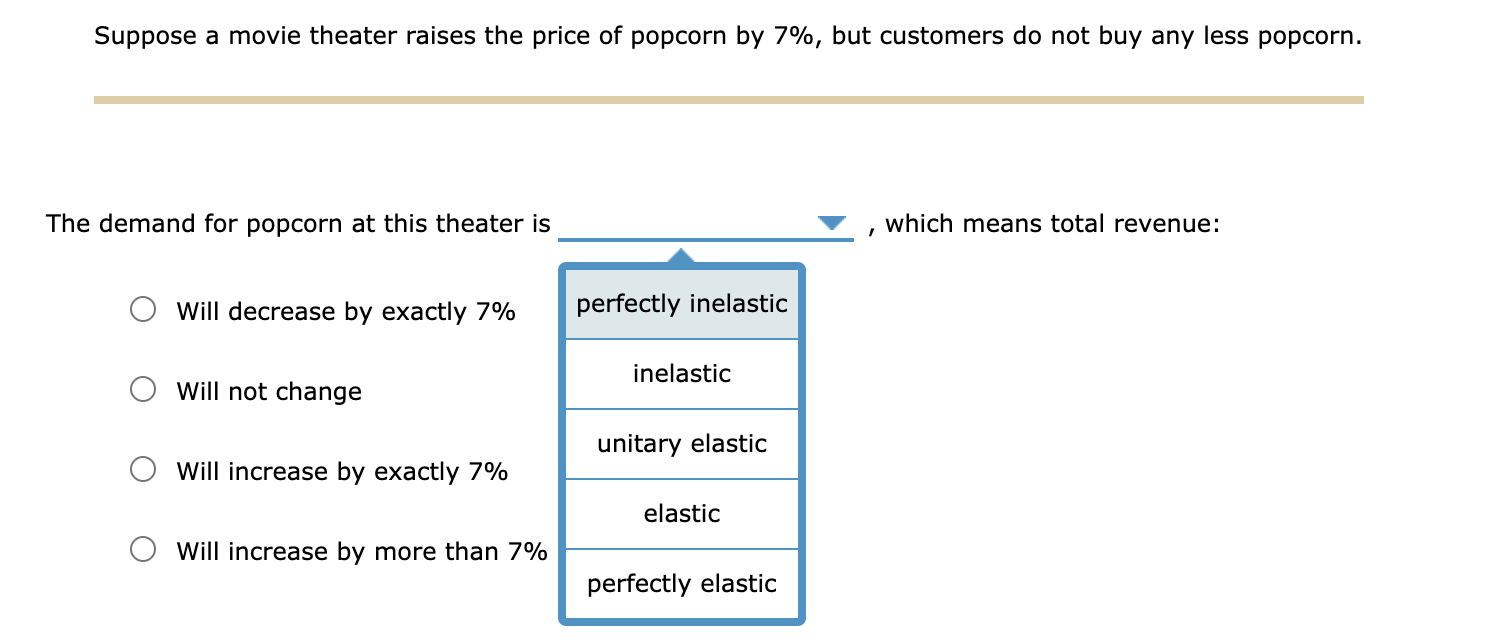Click the dropdown list's blue border

click(x=565, y=440)
